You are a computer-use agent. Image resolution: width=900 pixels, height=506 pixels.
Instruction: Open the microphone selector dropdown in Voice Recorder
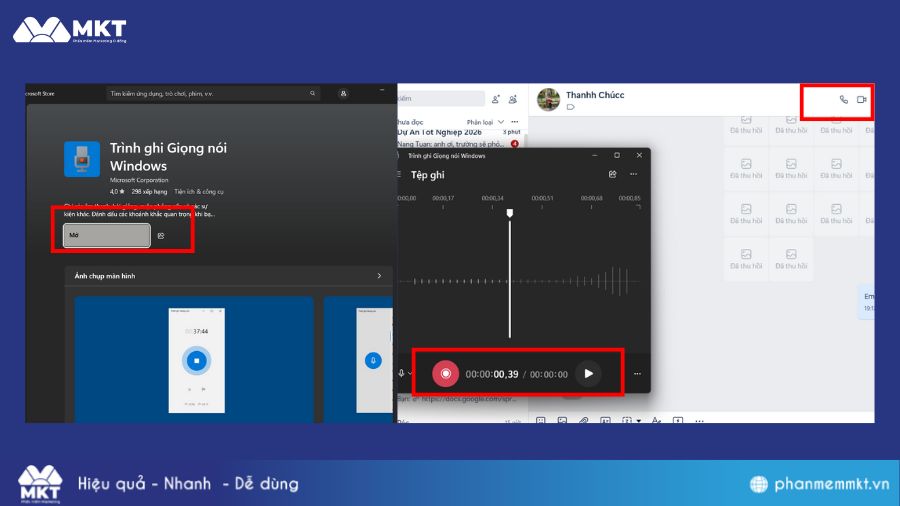(x=405, y=373)
